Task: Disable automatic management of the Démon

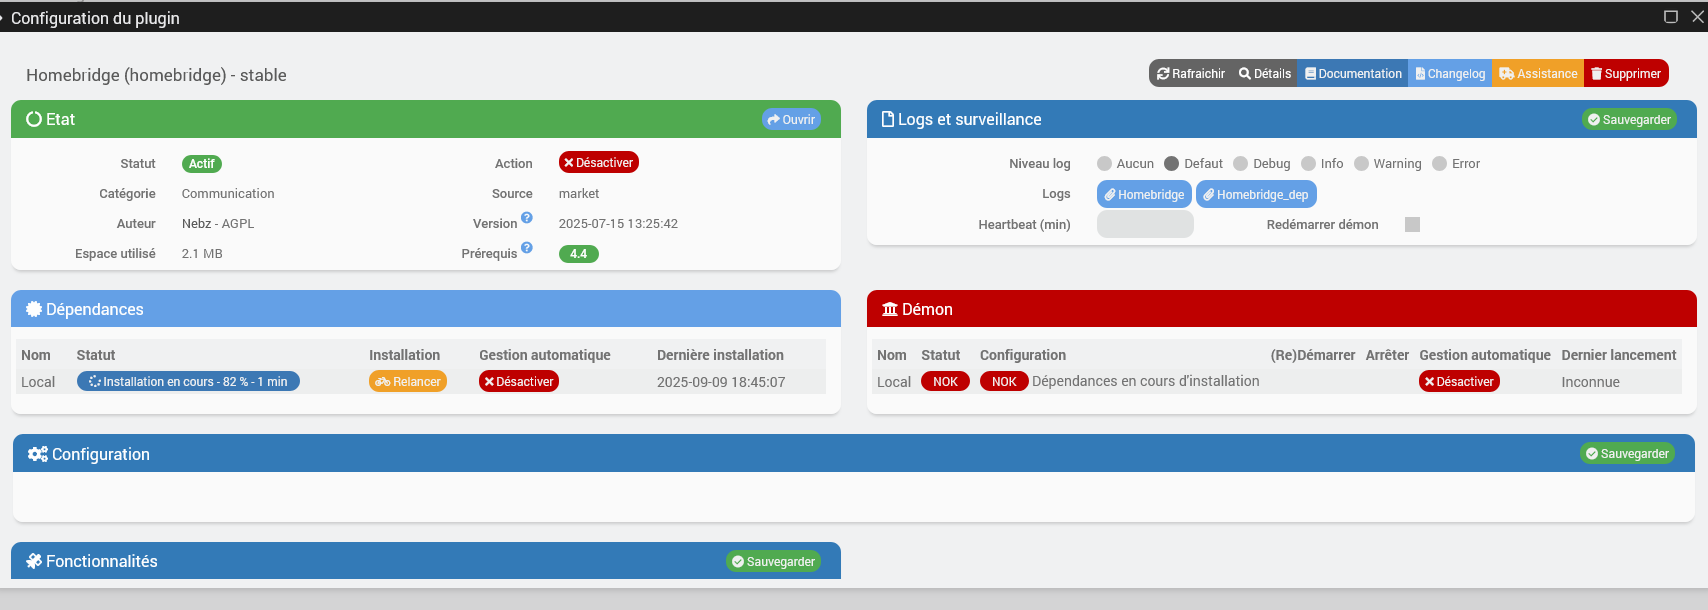Action: tap(1459, 382)
